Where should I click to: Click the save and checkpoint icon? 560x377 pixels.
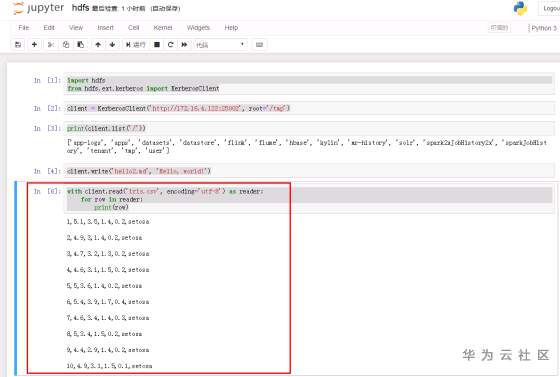coord(18,45)
